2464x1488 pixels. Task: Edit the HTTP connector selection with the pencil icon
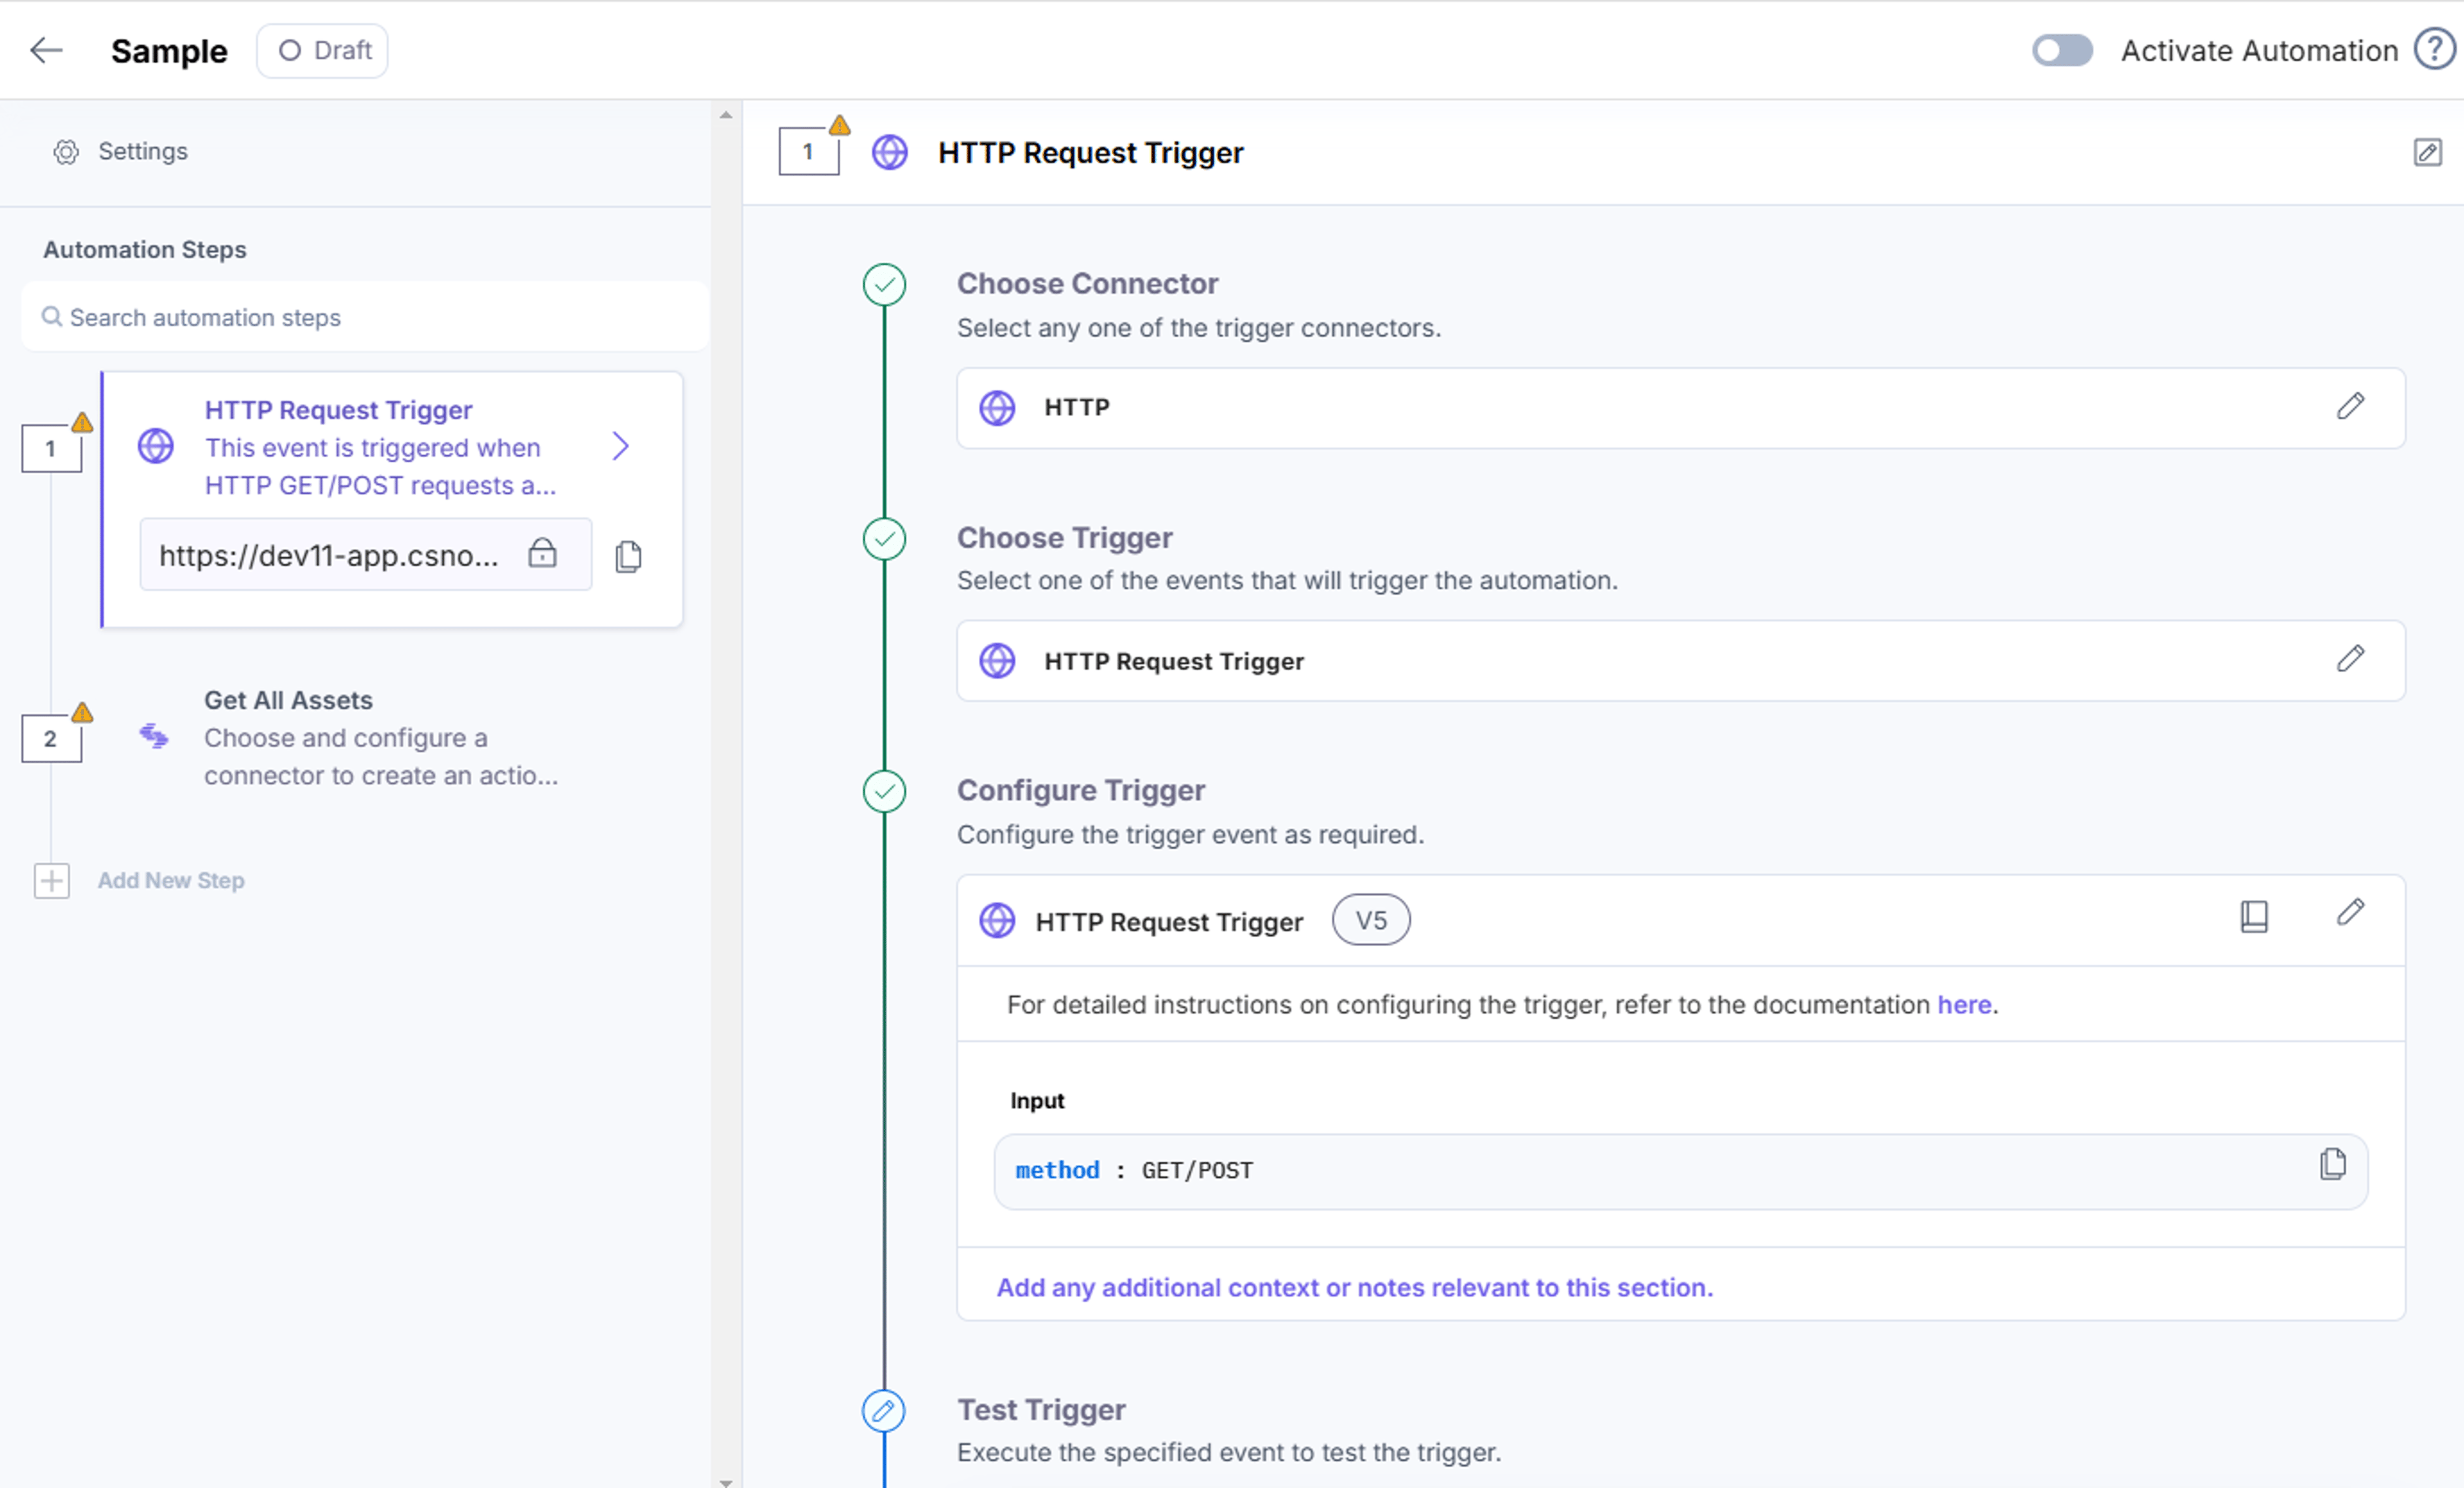tap(2350, 406)
